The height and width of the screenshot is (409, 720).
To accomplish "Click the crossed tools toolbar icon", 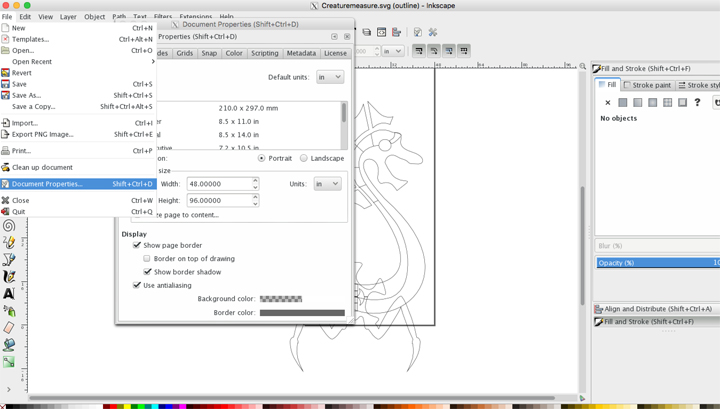I will click(x=433, y=32).
